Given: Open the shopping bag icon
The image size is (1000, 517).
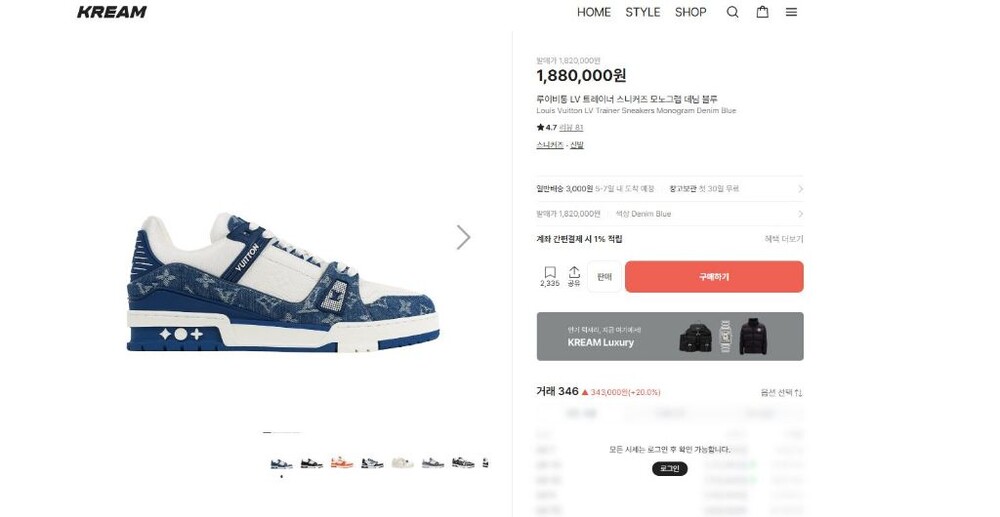Looking at the screenshot, I should point(762,12).
